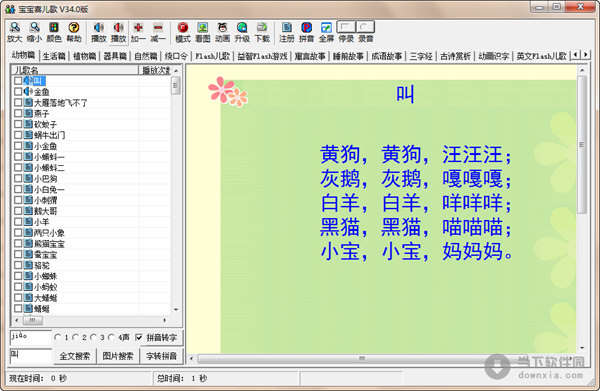Screen dimensions: 600x391
Task: Select the song 小蝌蚪一
Action: click(x=49, y=157)
